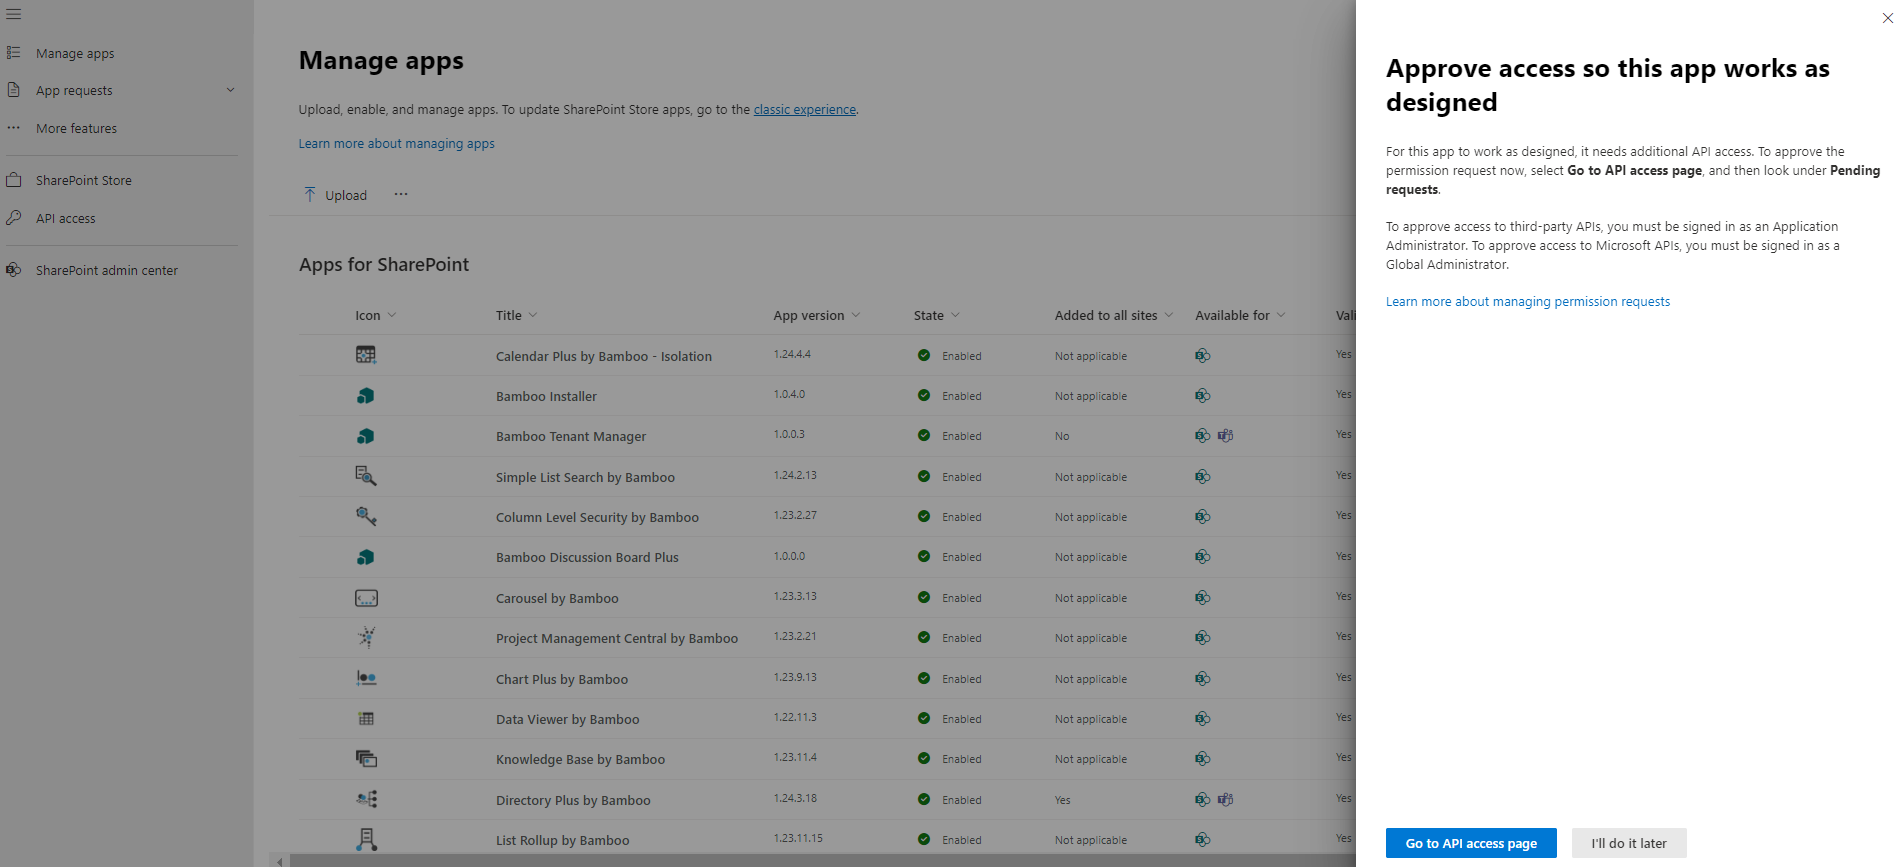Close the Approve access panel
Screen dimensions: 1902x867
pos(1887,18)
